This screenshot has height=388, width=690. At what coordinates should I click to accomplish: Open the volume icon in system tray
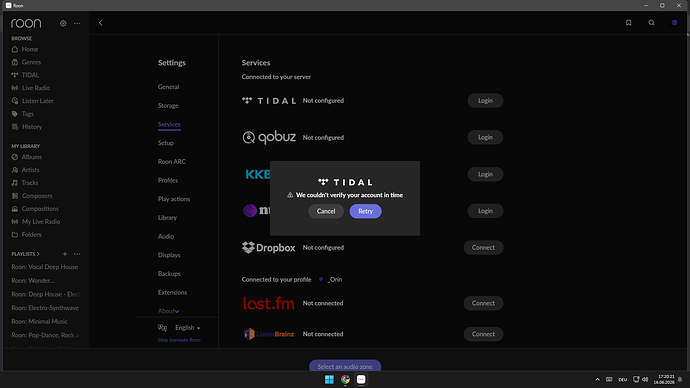coord(645,379)
